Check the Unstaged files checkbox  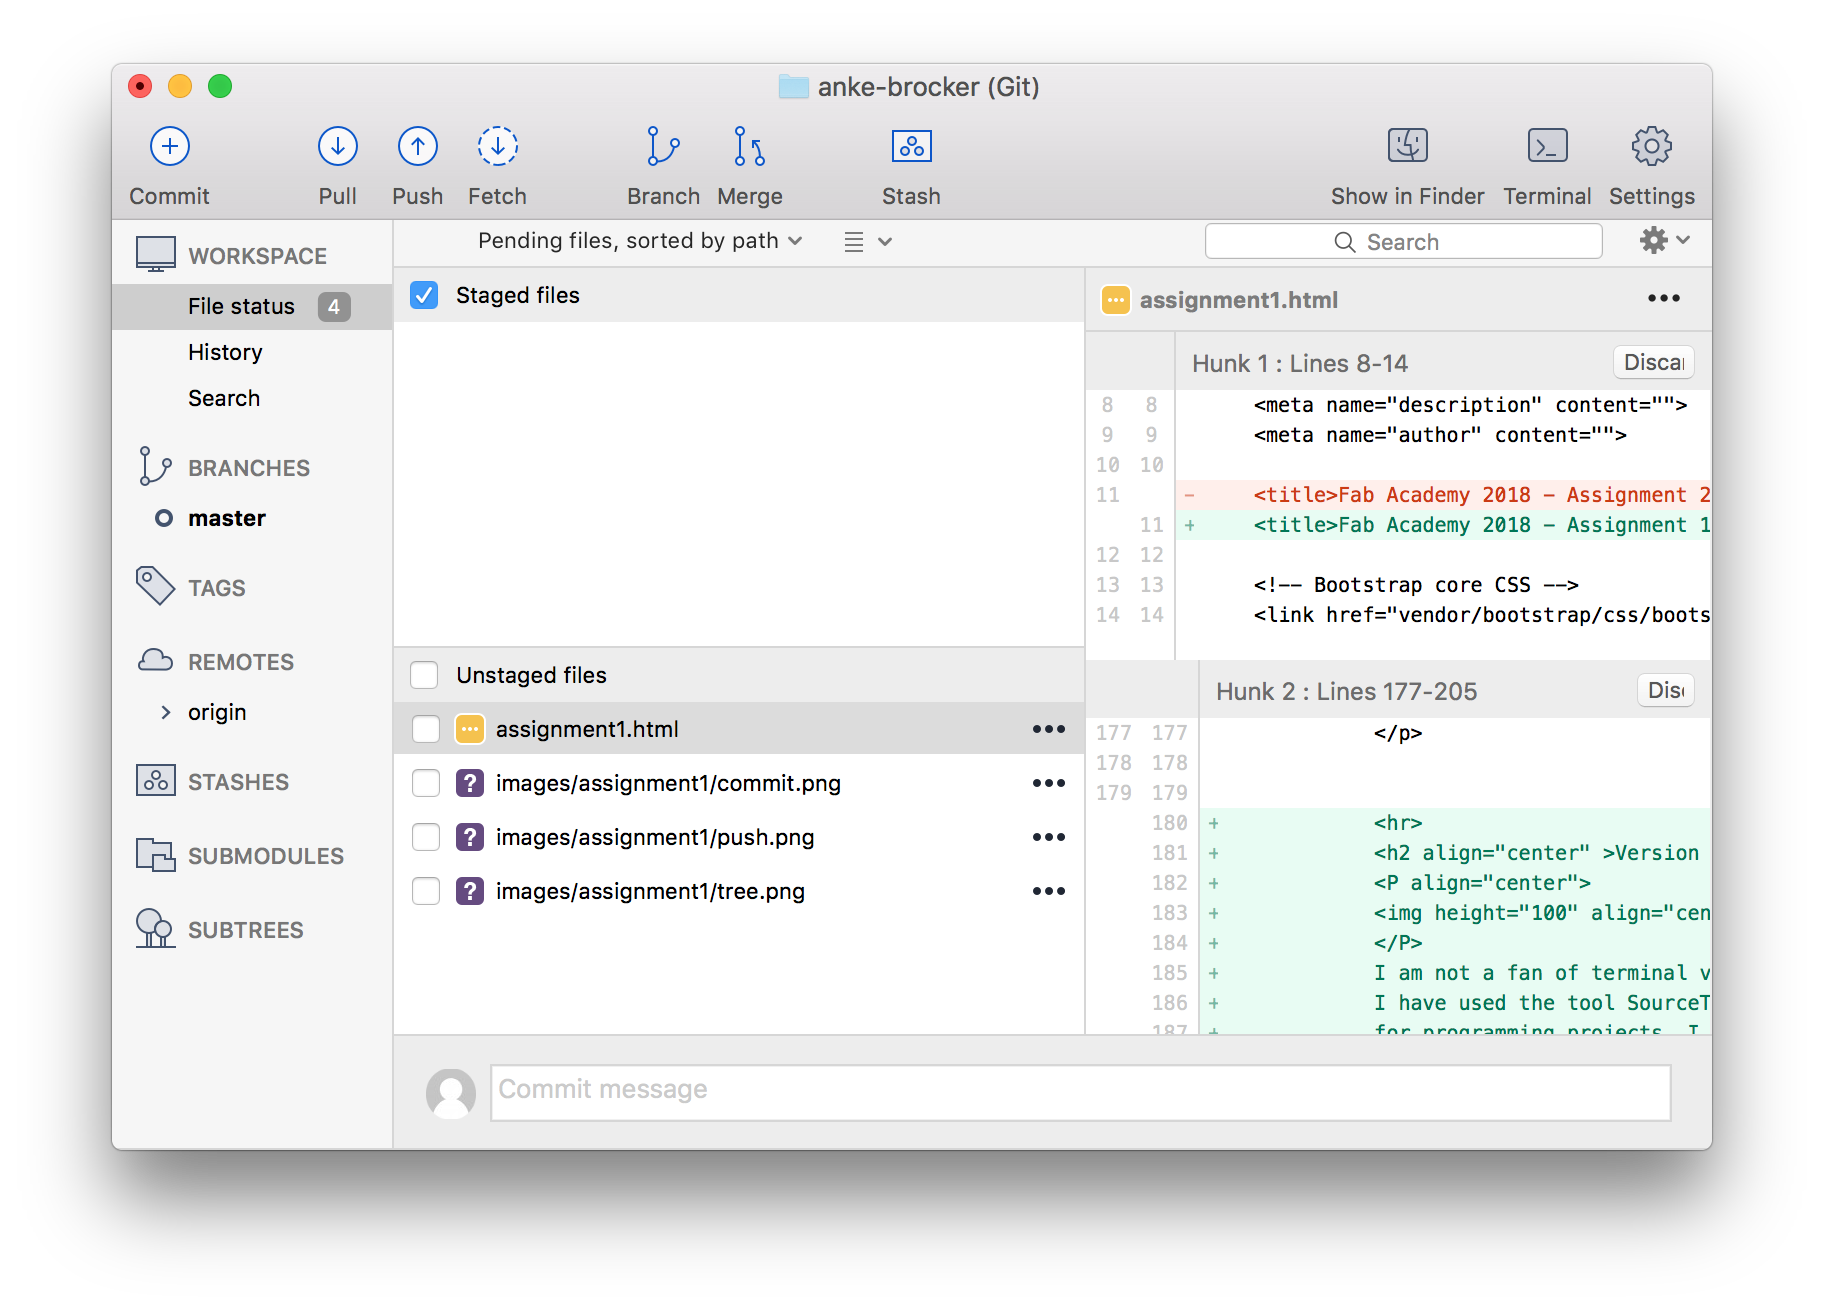coord(424,675)
